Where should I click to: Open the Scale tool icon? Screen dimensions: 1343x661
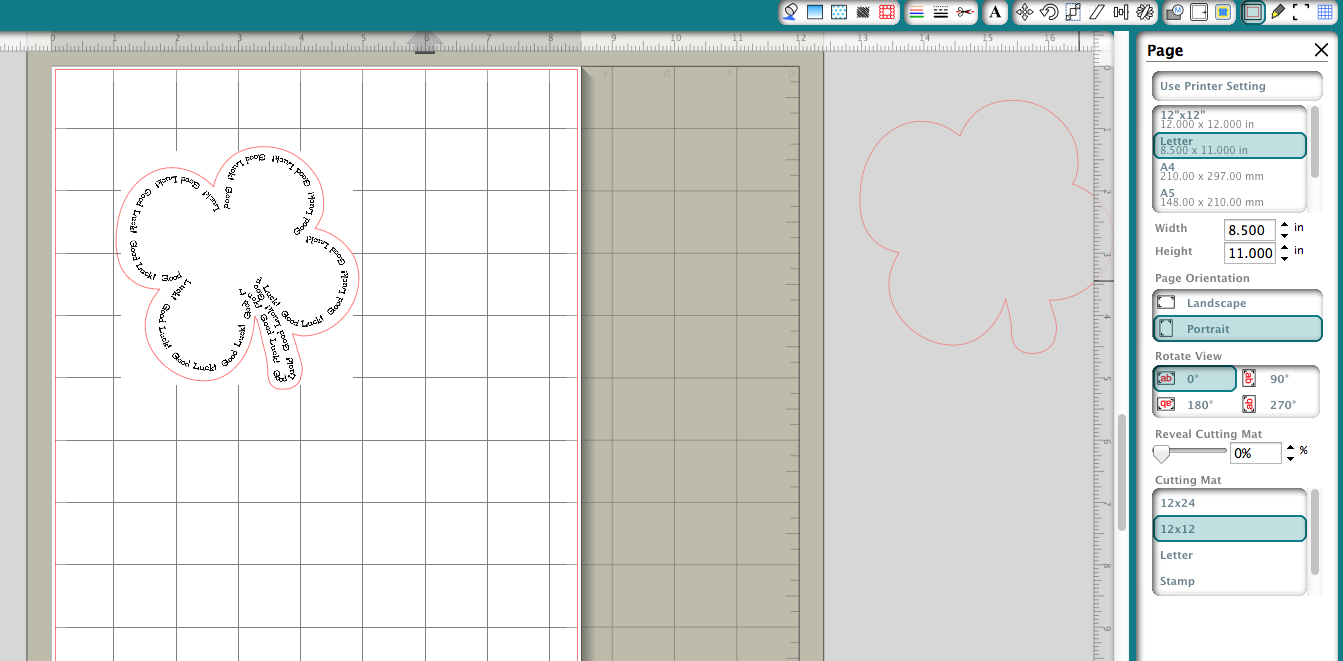coord(1073,12)
